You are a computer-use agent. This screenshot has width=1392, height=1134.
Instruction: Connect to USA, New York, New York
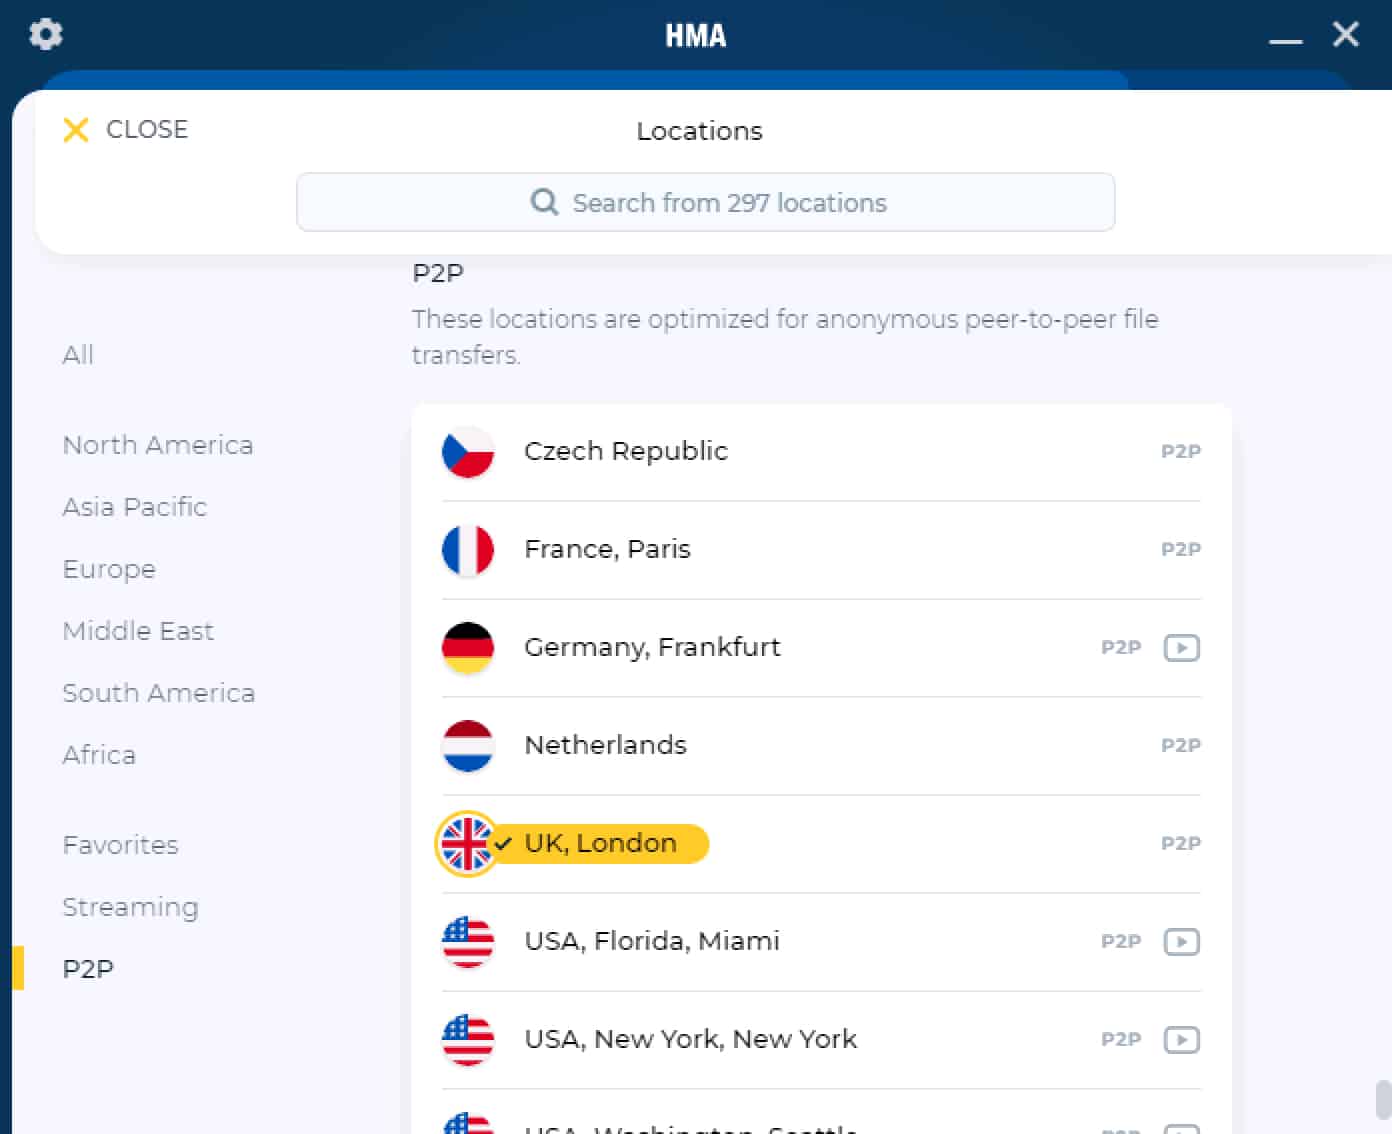click(x=821, y=1040)
